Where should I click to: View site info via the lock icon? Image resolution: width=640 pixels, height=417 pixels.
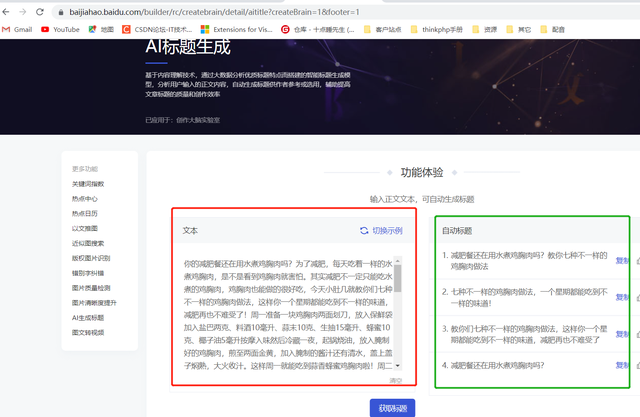(61, 12)
